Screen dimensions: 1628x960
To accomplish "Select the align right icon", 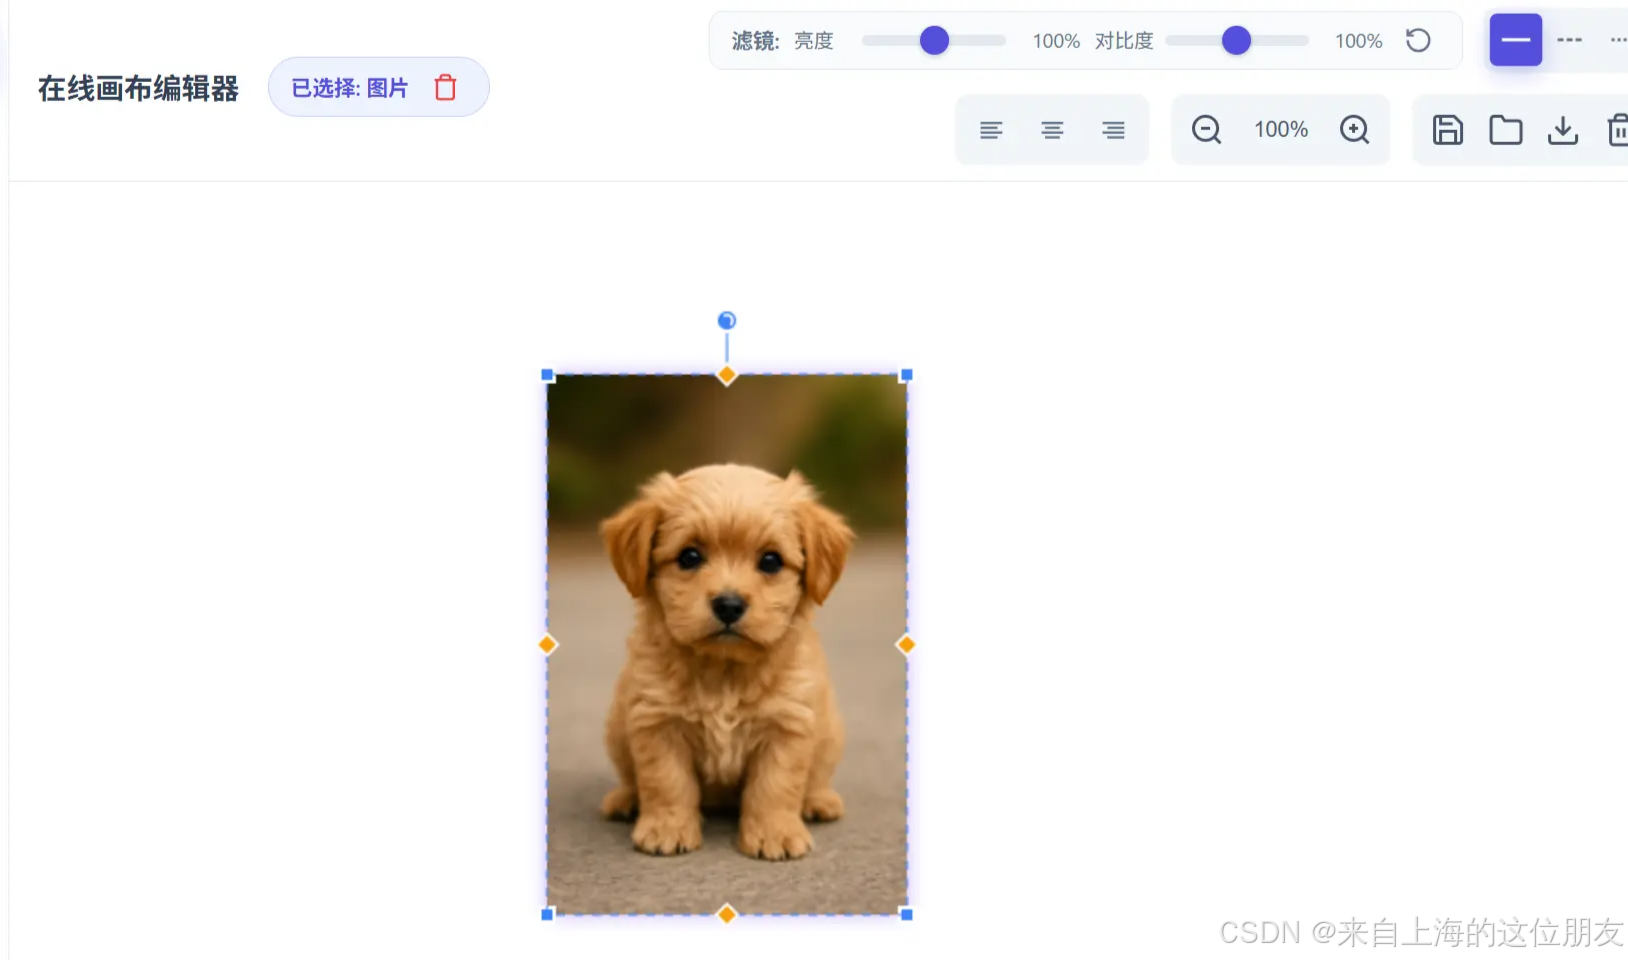I will [1113, 129].
